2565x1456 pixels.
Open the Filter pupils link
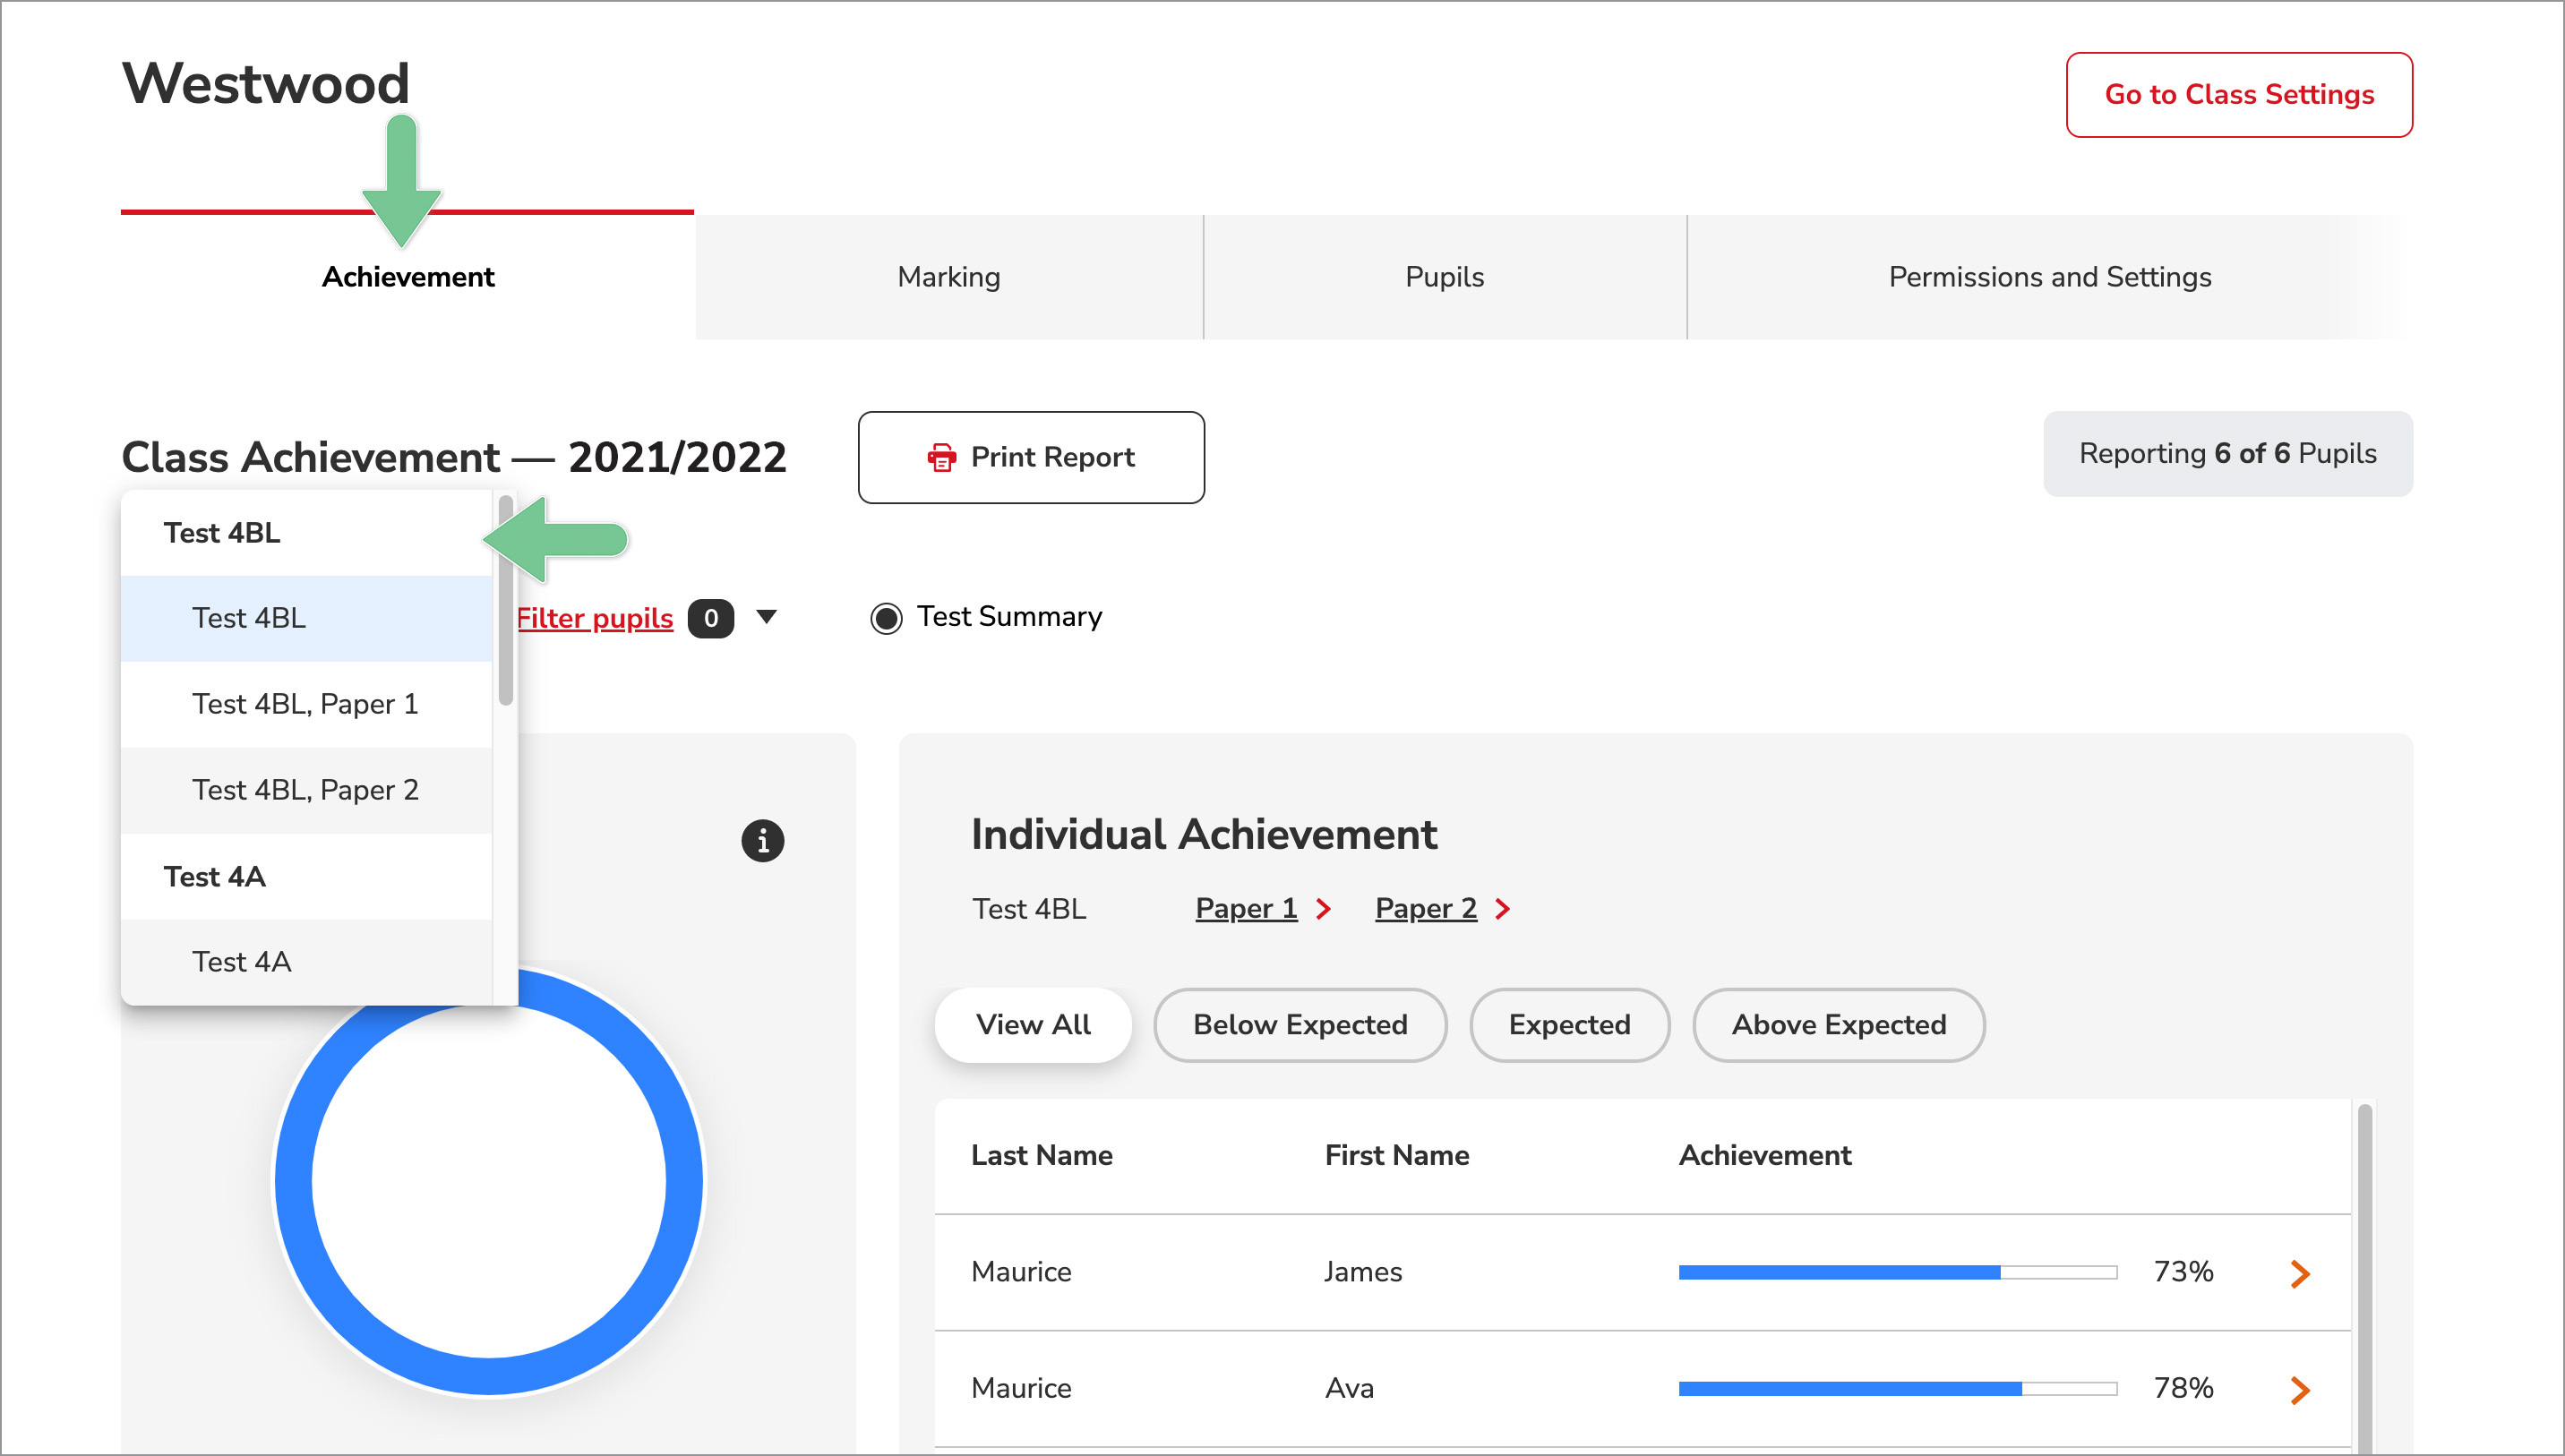point(594,618)
